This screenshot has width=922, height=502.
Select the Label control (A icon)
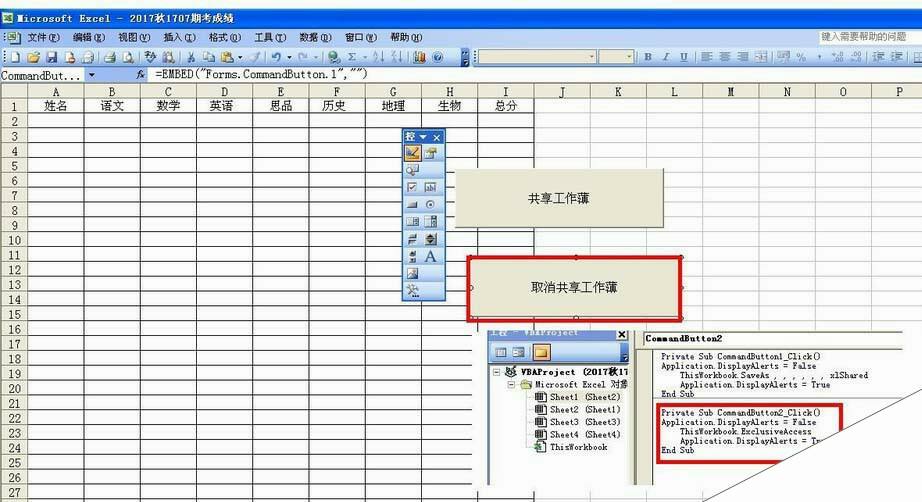click(x=431, y=256)
